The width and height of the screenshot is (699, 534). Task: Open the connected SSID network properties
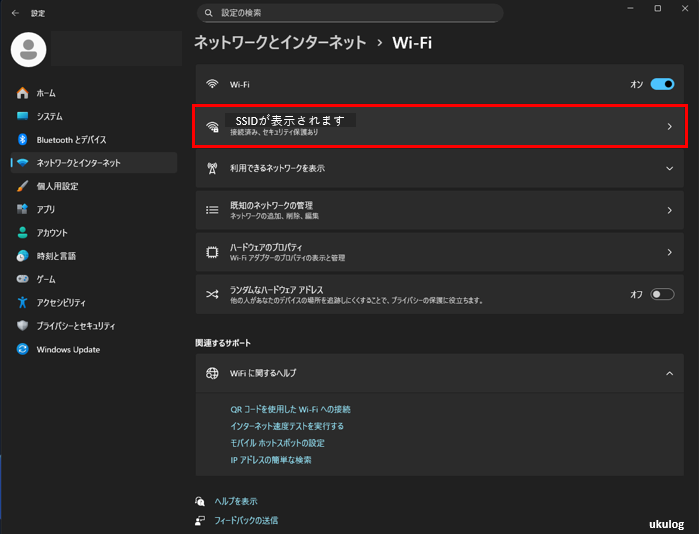click(440, 126)
